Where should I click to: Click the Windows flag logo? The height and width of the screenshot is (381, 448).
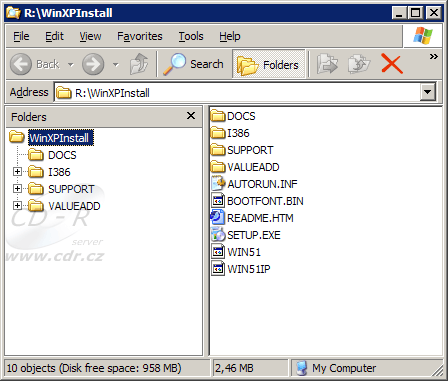pos(423,36)
